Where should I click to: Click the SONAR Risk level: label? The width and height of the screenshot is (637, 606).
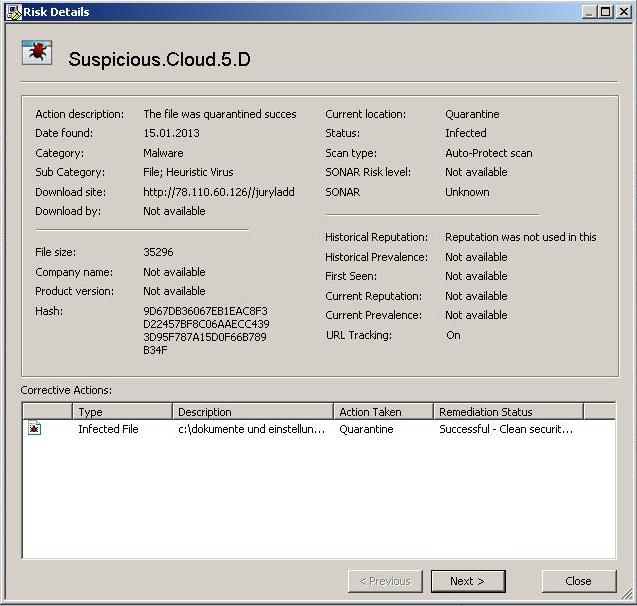coord(368,172)
